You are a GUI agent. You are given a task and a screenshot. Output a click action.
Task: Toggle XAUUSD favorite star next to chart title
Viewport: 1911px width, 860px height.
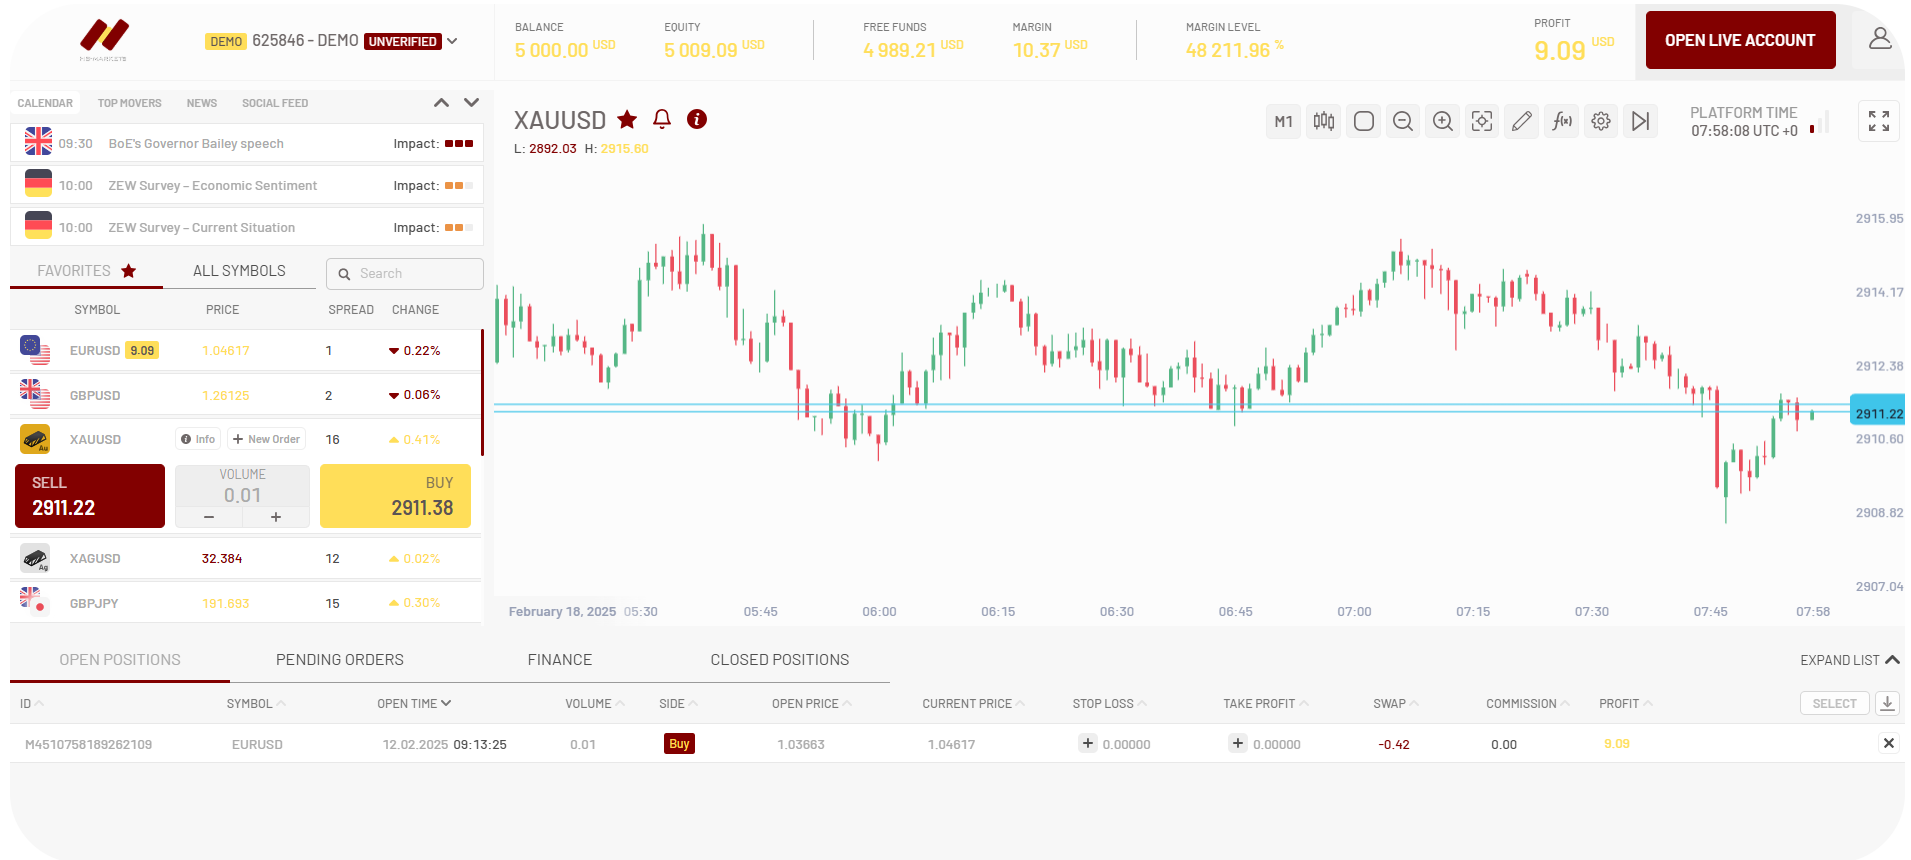pyautogui.click(x=627, y=120)
